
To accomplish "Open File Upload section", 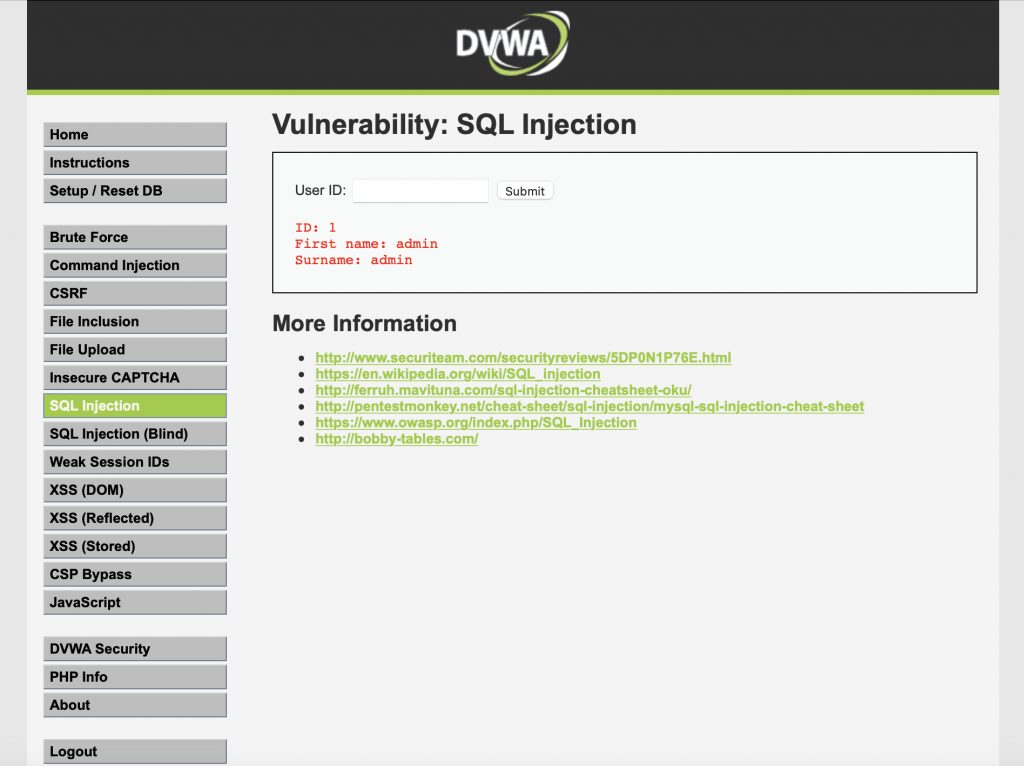I will point(135,349).
